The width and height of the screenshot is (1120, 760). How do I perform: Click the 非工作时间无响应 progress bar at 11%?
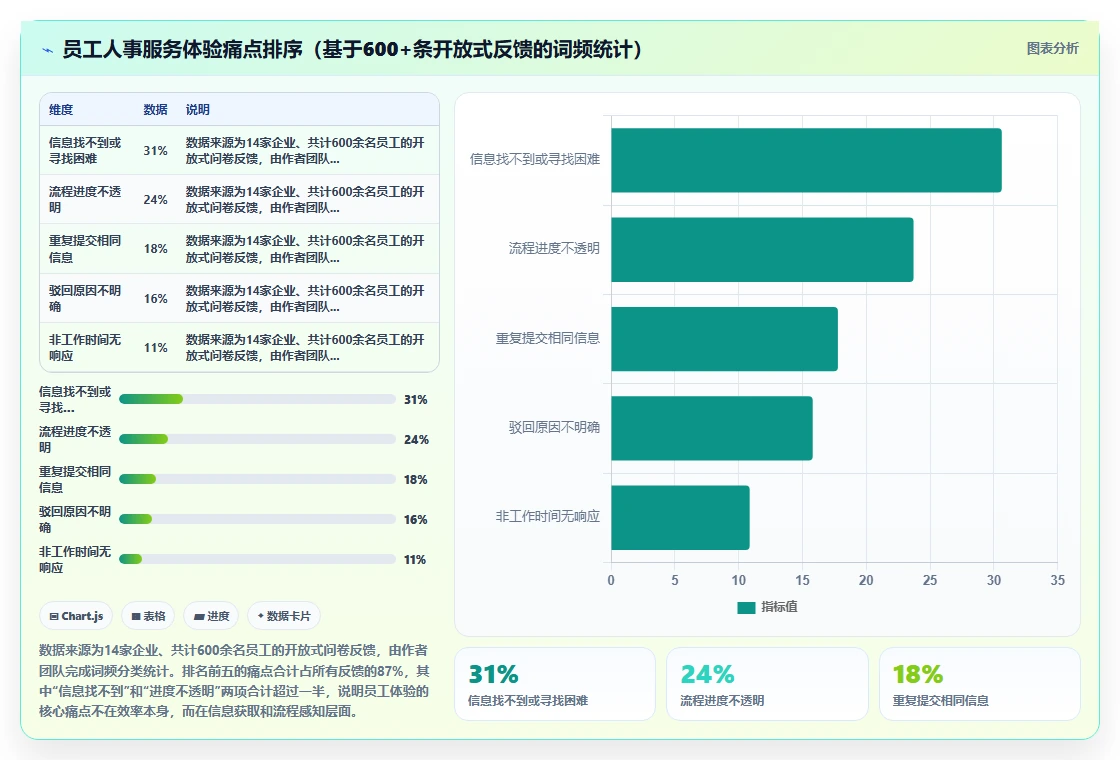coord(257,559)
